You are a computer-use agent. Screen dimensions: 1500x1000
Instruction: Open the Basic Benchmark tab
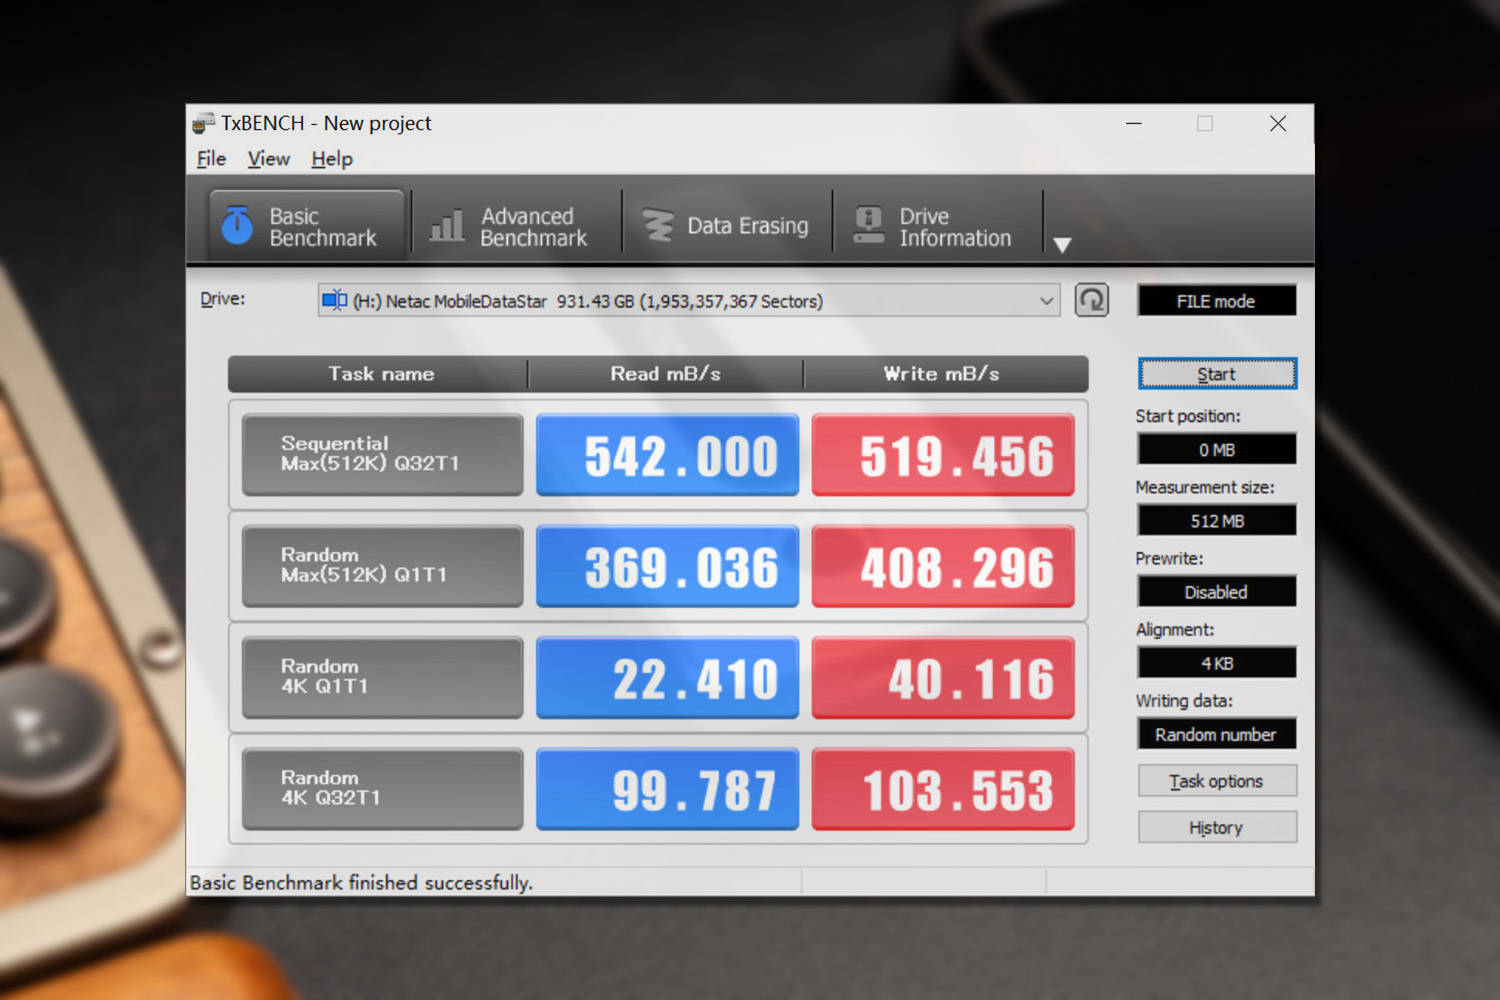point(308,225)
